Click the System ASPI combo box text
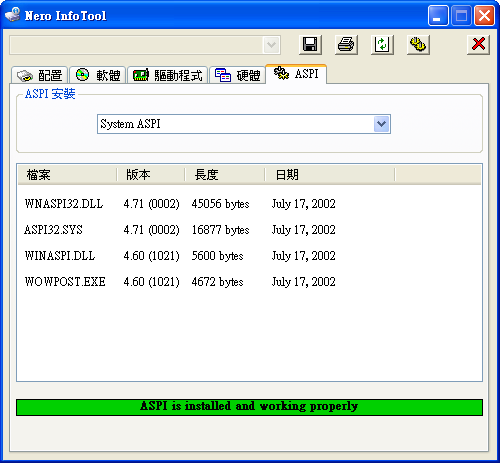 (x=130, y=124)
